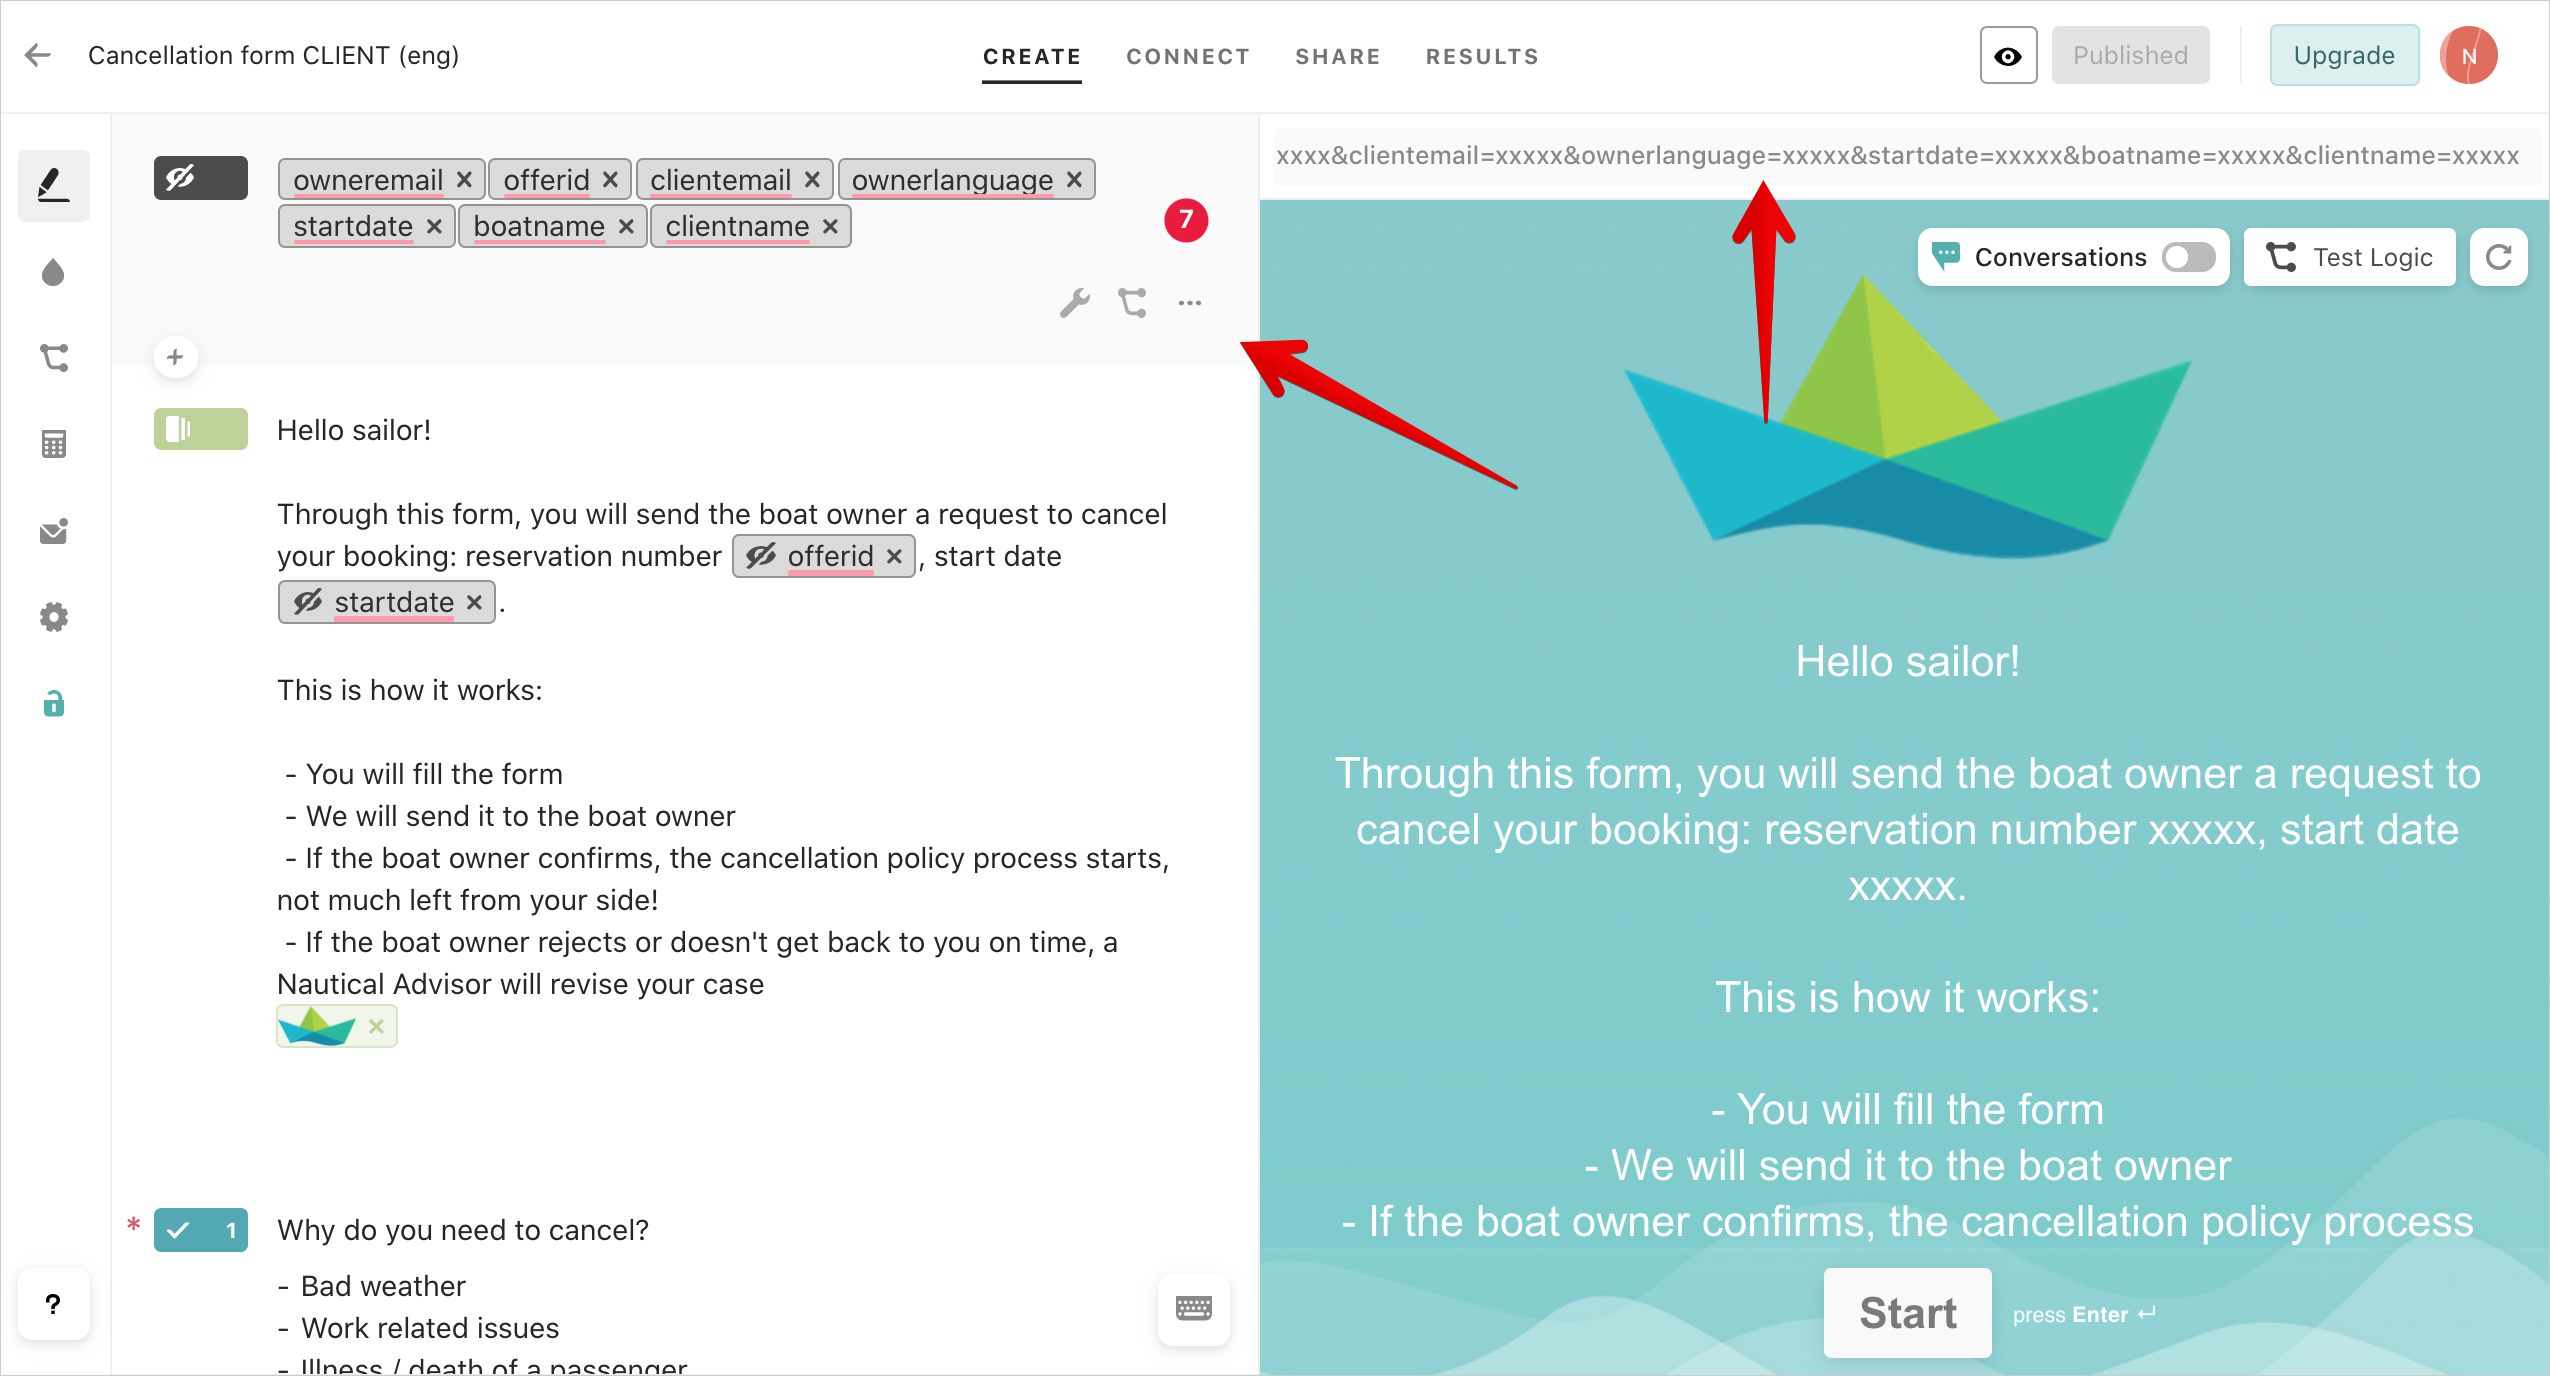2550x1376 pixels.
Task: Expand the hidden fields panel with 7 badge
Action: pos(197,178)
